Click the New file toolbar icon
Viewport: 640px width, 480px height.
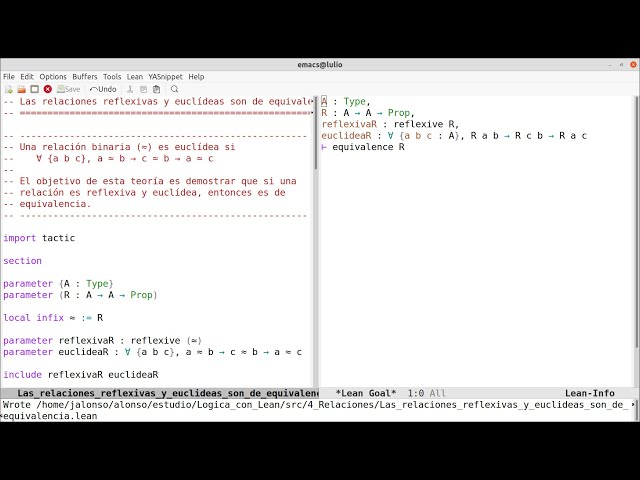click(9, 89)
